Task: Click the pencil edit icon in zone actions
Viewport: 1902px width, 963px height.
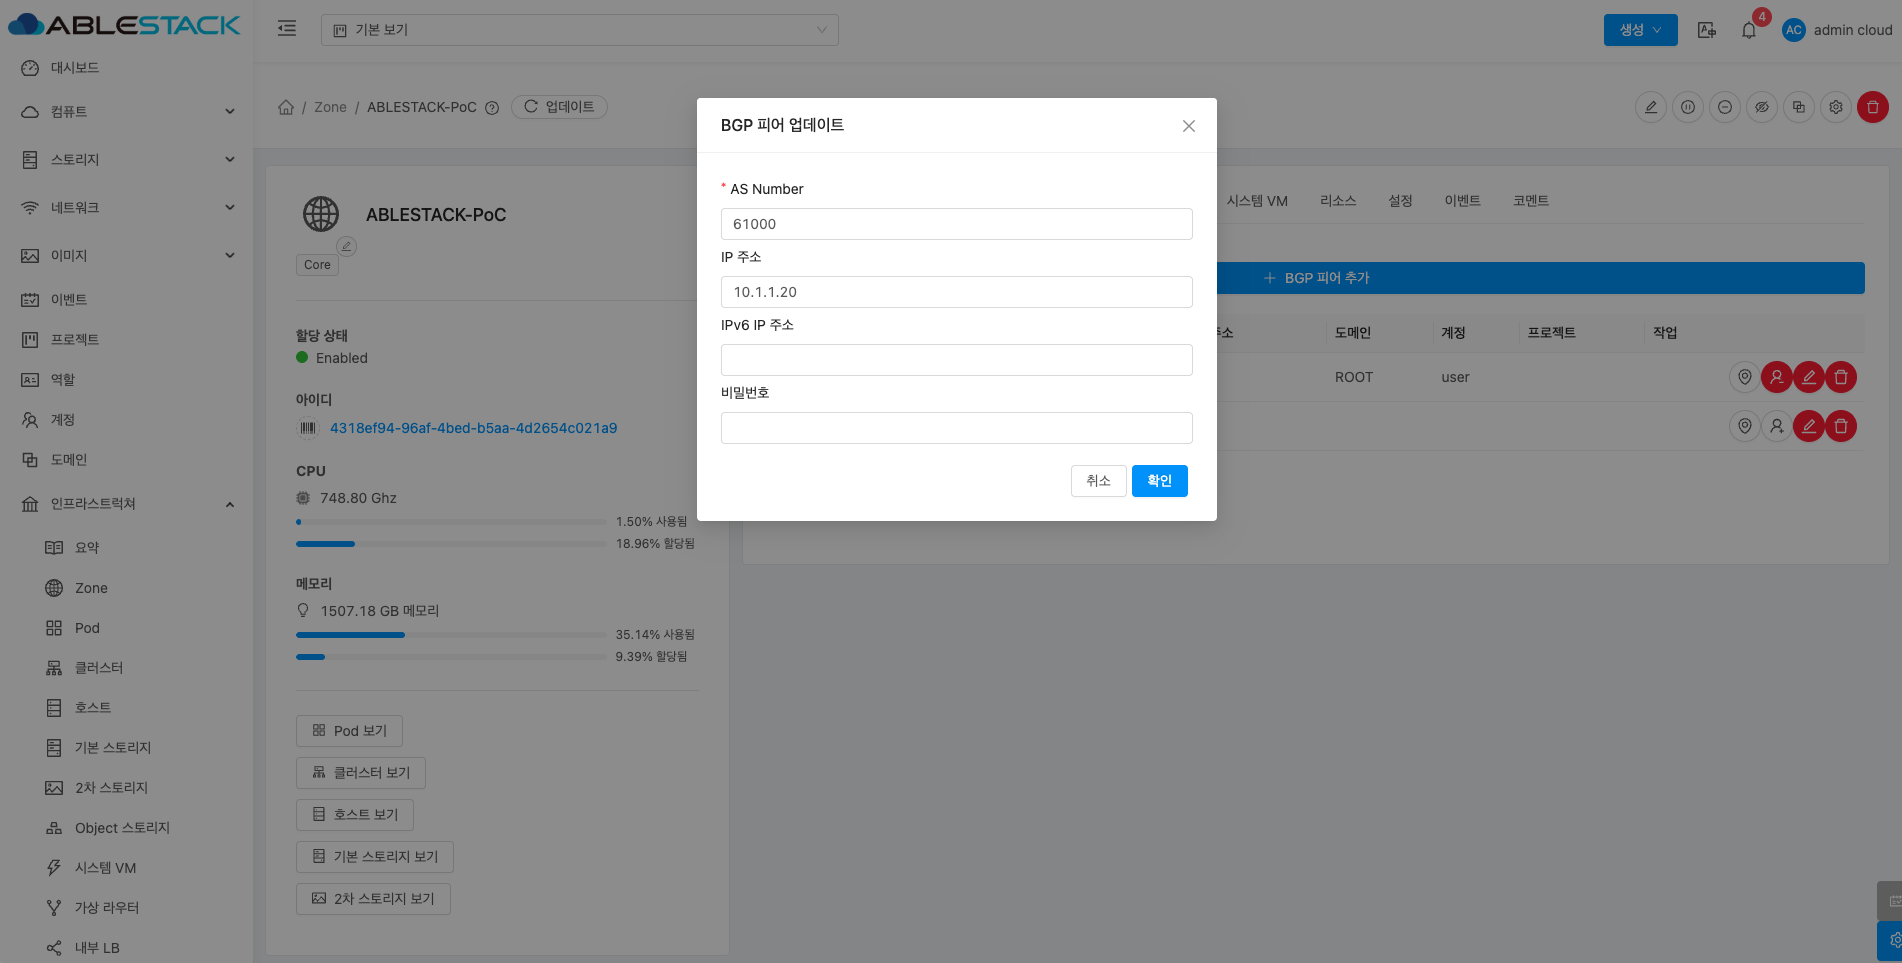Action: 1651,107
